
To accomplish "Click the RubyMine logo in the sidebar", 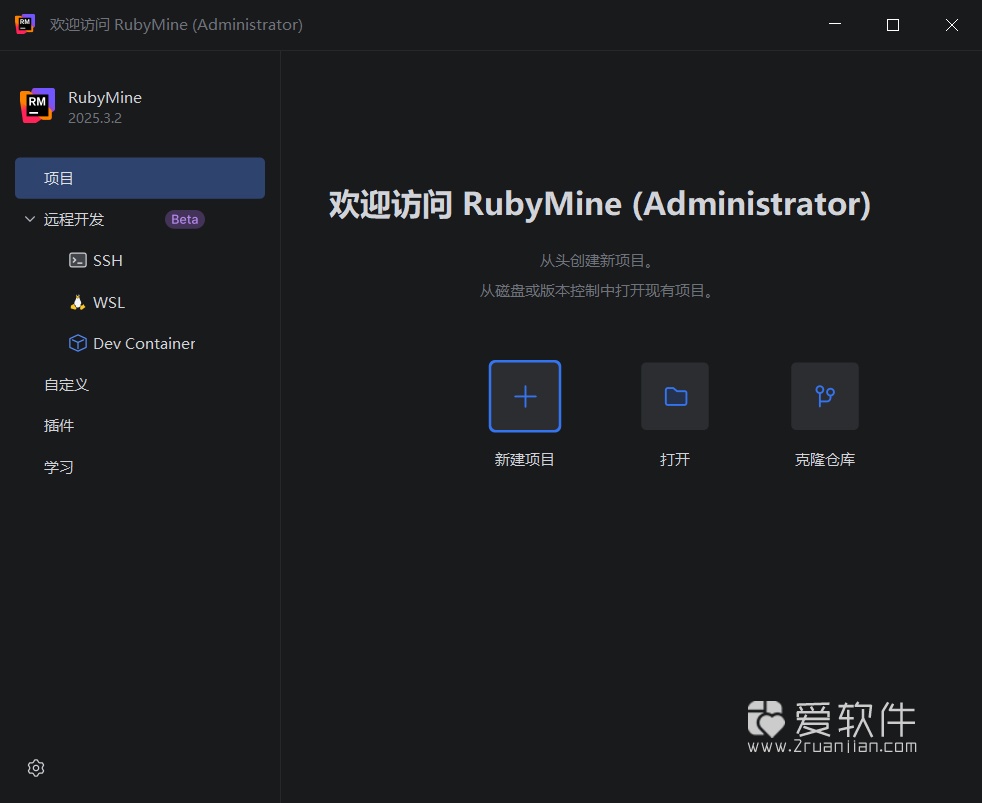I will pos(37,104).
